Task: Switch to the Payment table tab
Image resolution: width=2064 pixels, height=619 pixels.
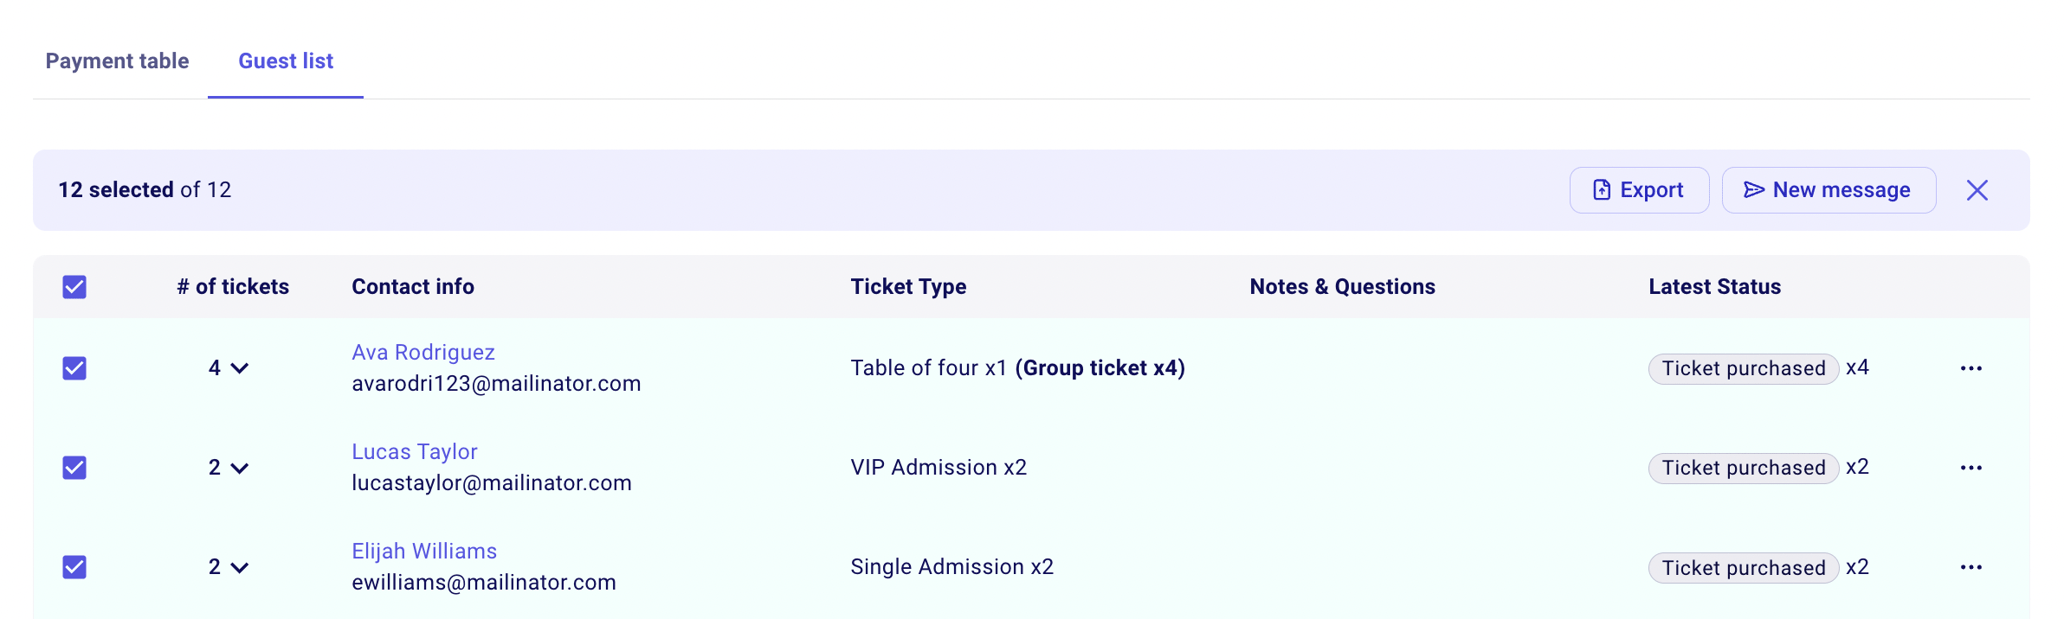Action: 117,61
